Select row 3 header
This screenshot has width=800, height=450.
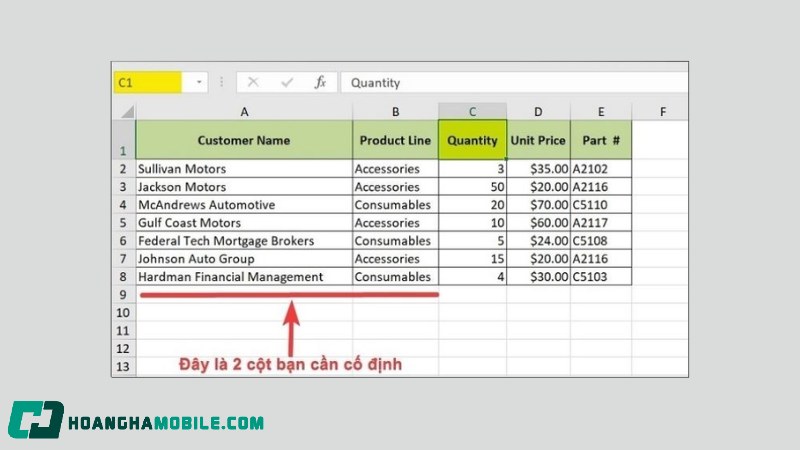(x=123, y=187)
